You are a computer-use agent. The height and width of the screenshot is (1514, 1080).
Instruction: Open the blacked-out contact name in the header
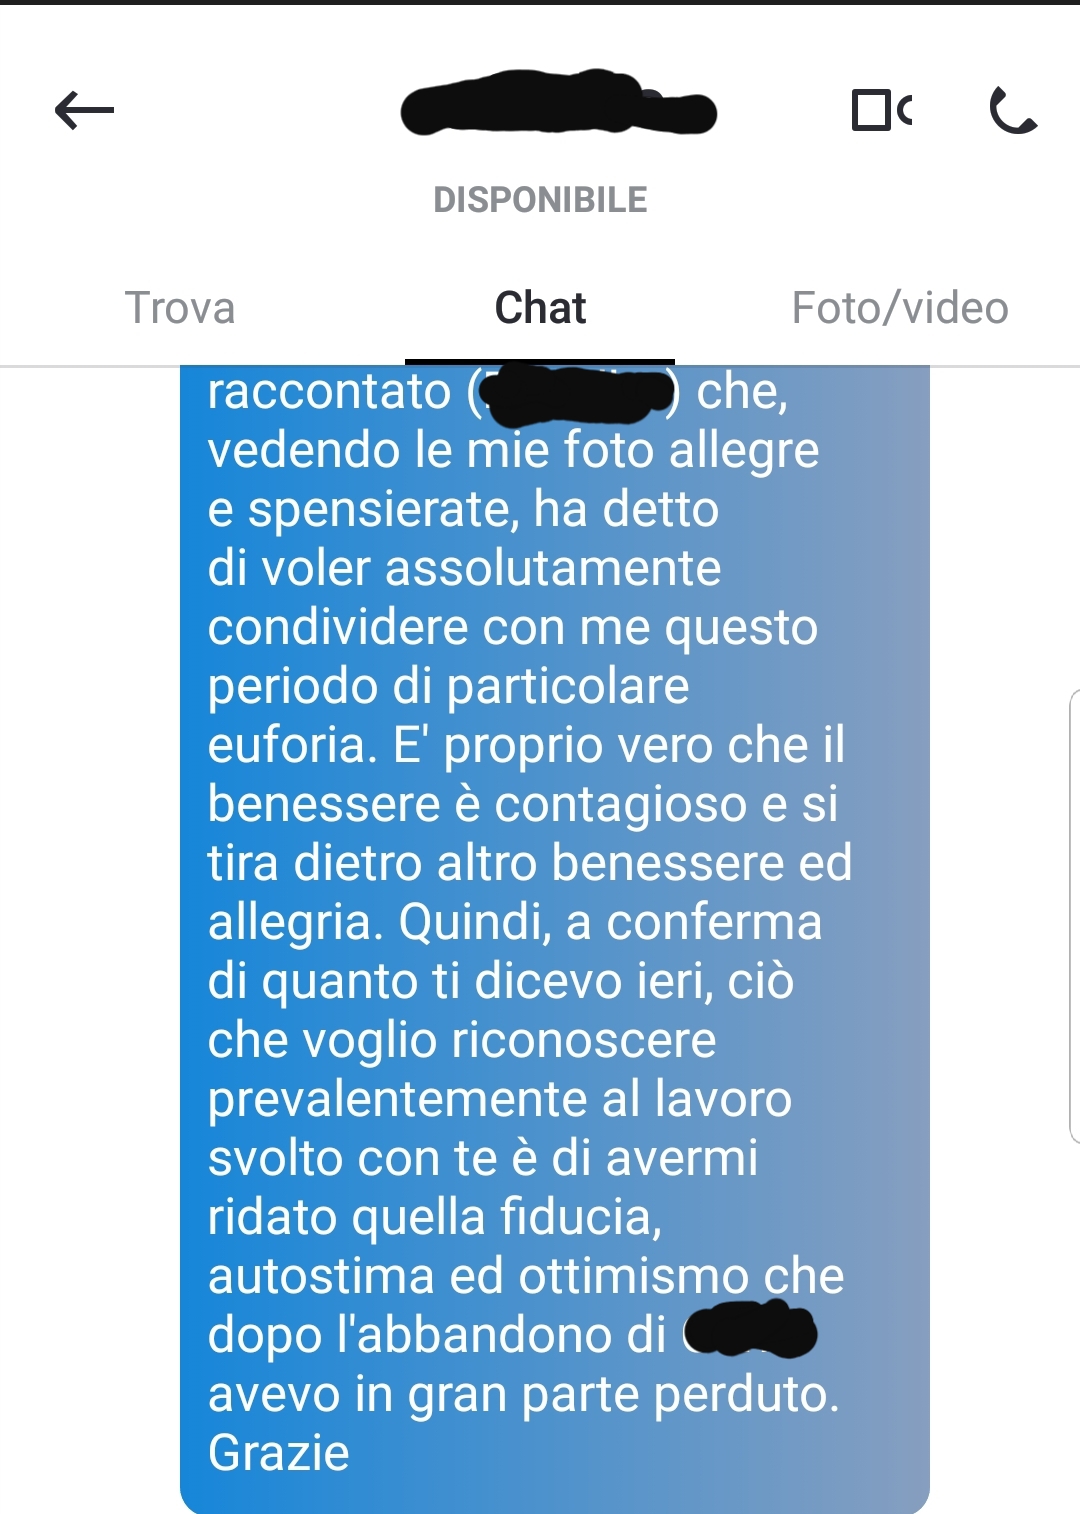pyautogui.click(x=558, y=103)
